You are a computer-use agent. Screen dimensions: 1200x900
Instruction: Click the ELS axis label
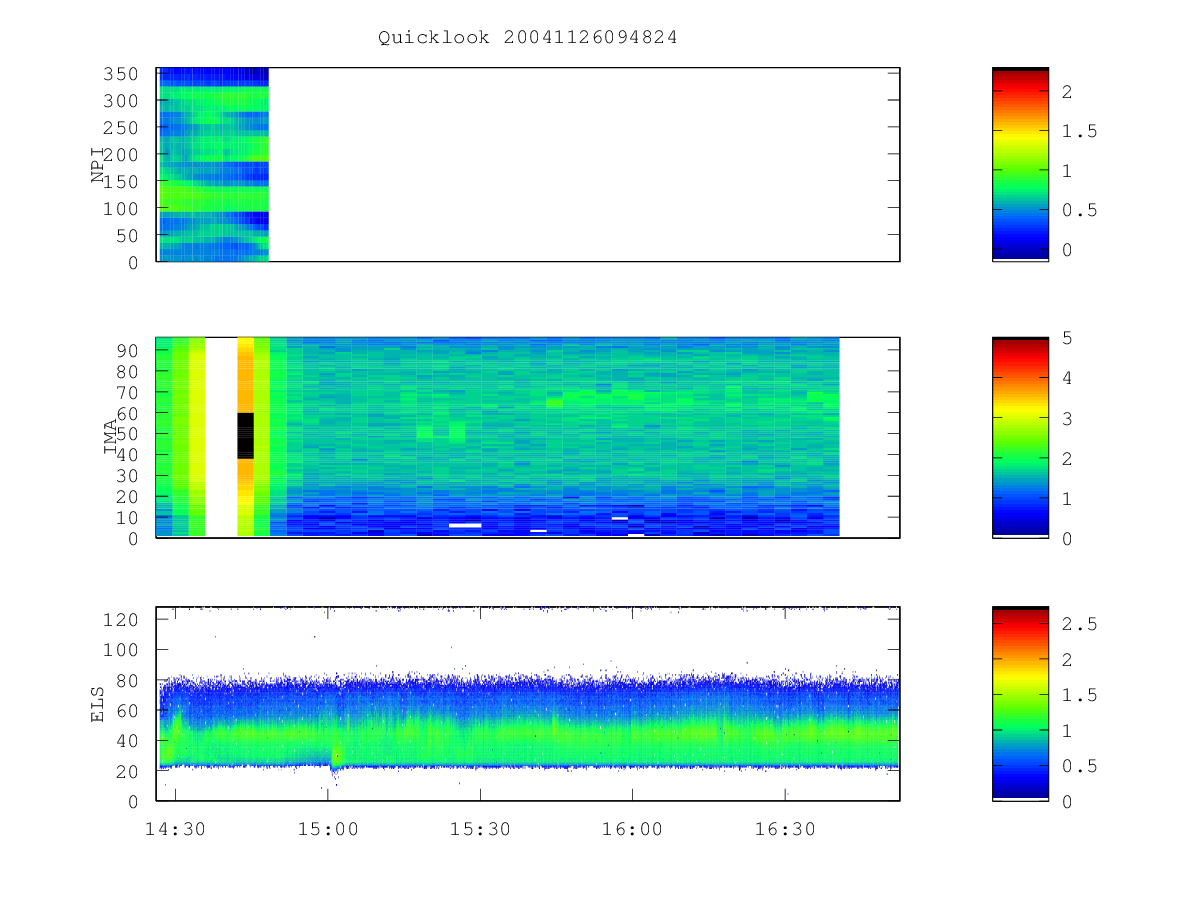98,704
